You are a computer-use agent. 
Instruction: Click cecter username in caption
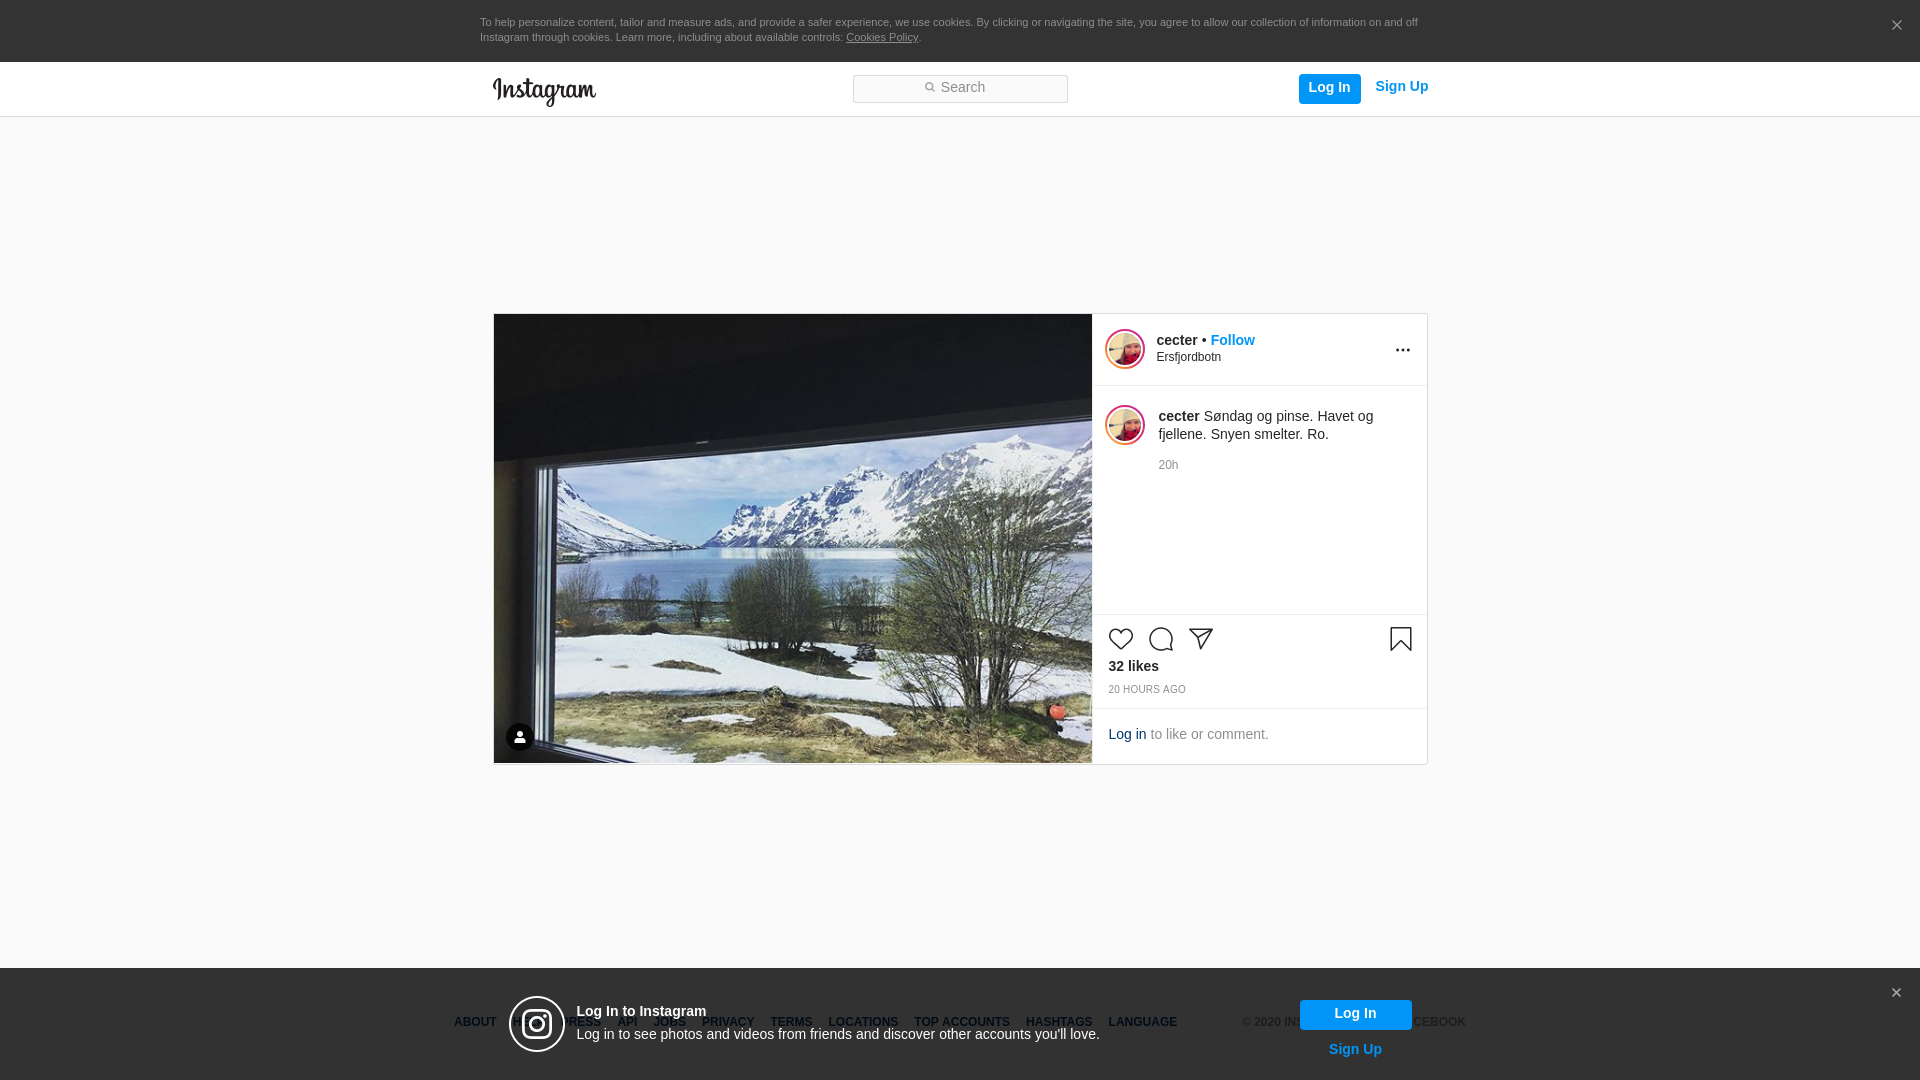[x=1178, y=416]
